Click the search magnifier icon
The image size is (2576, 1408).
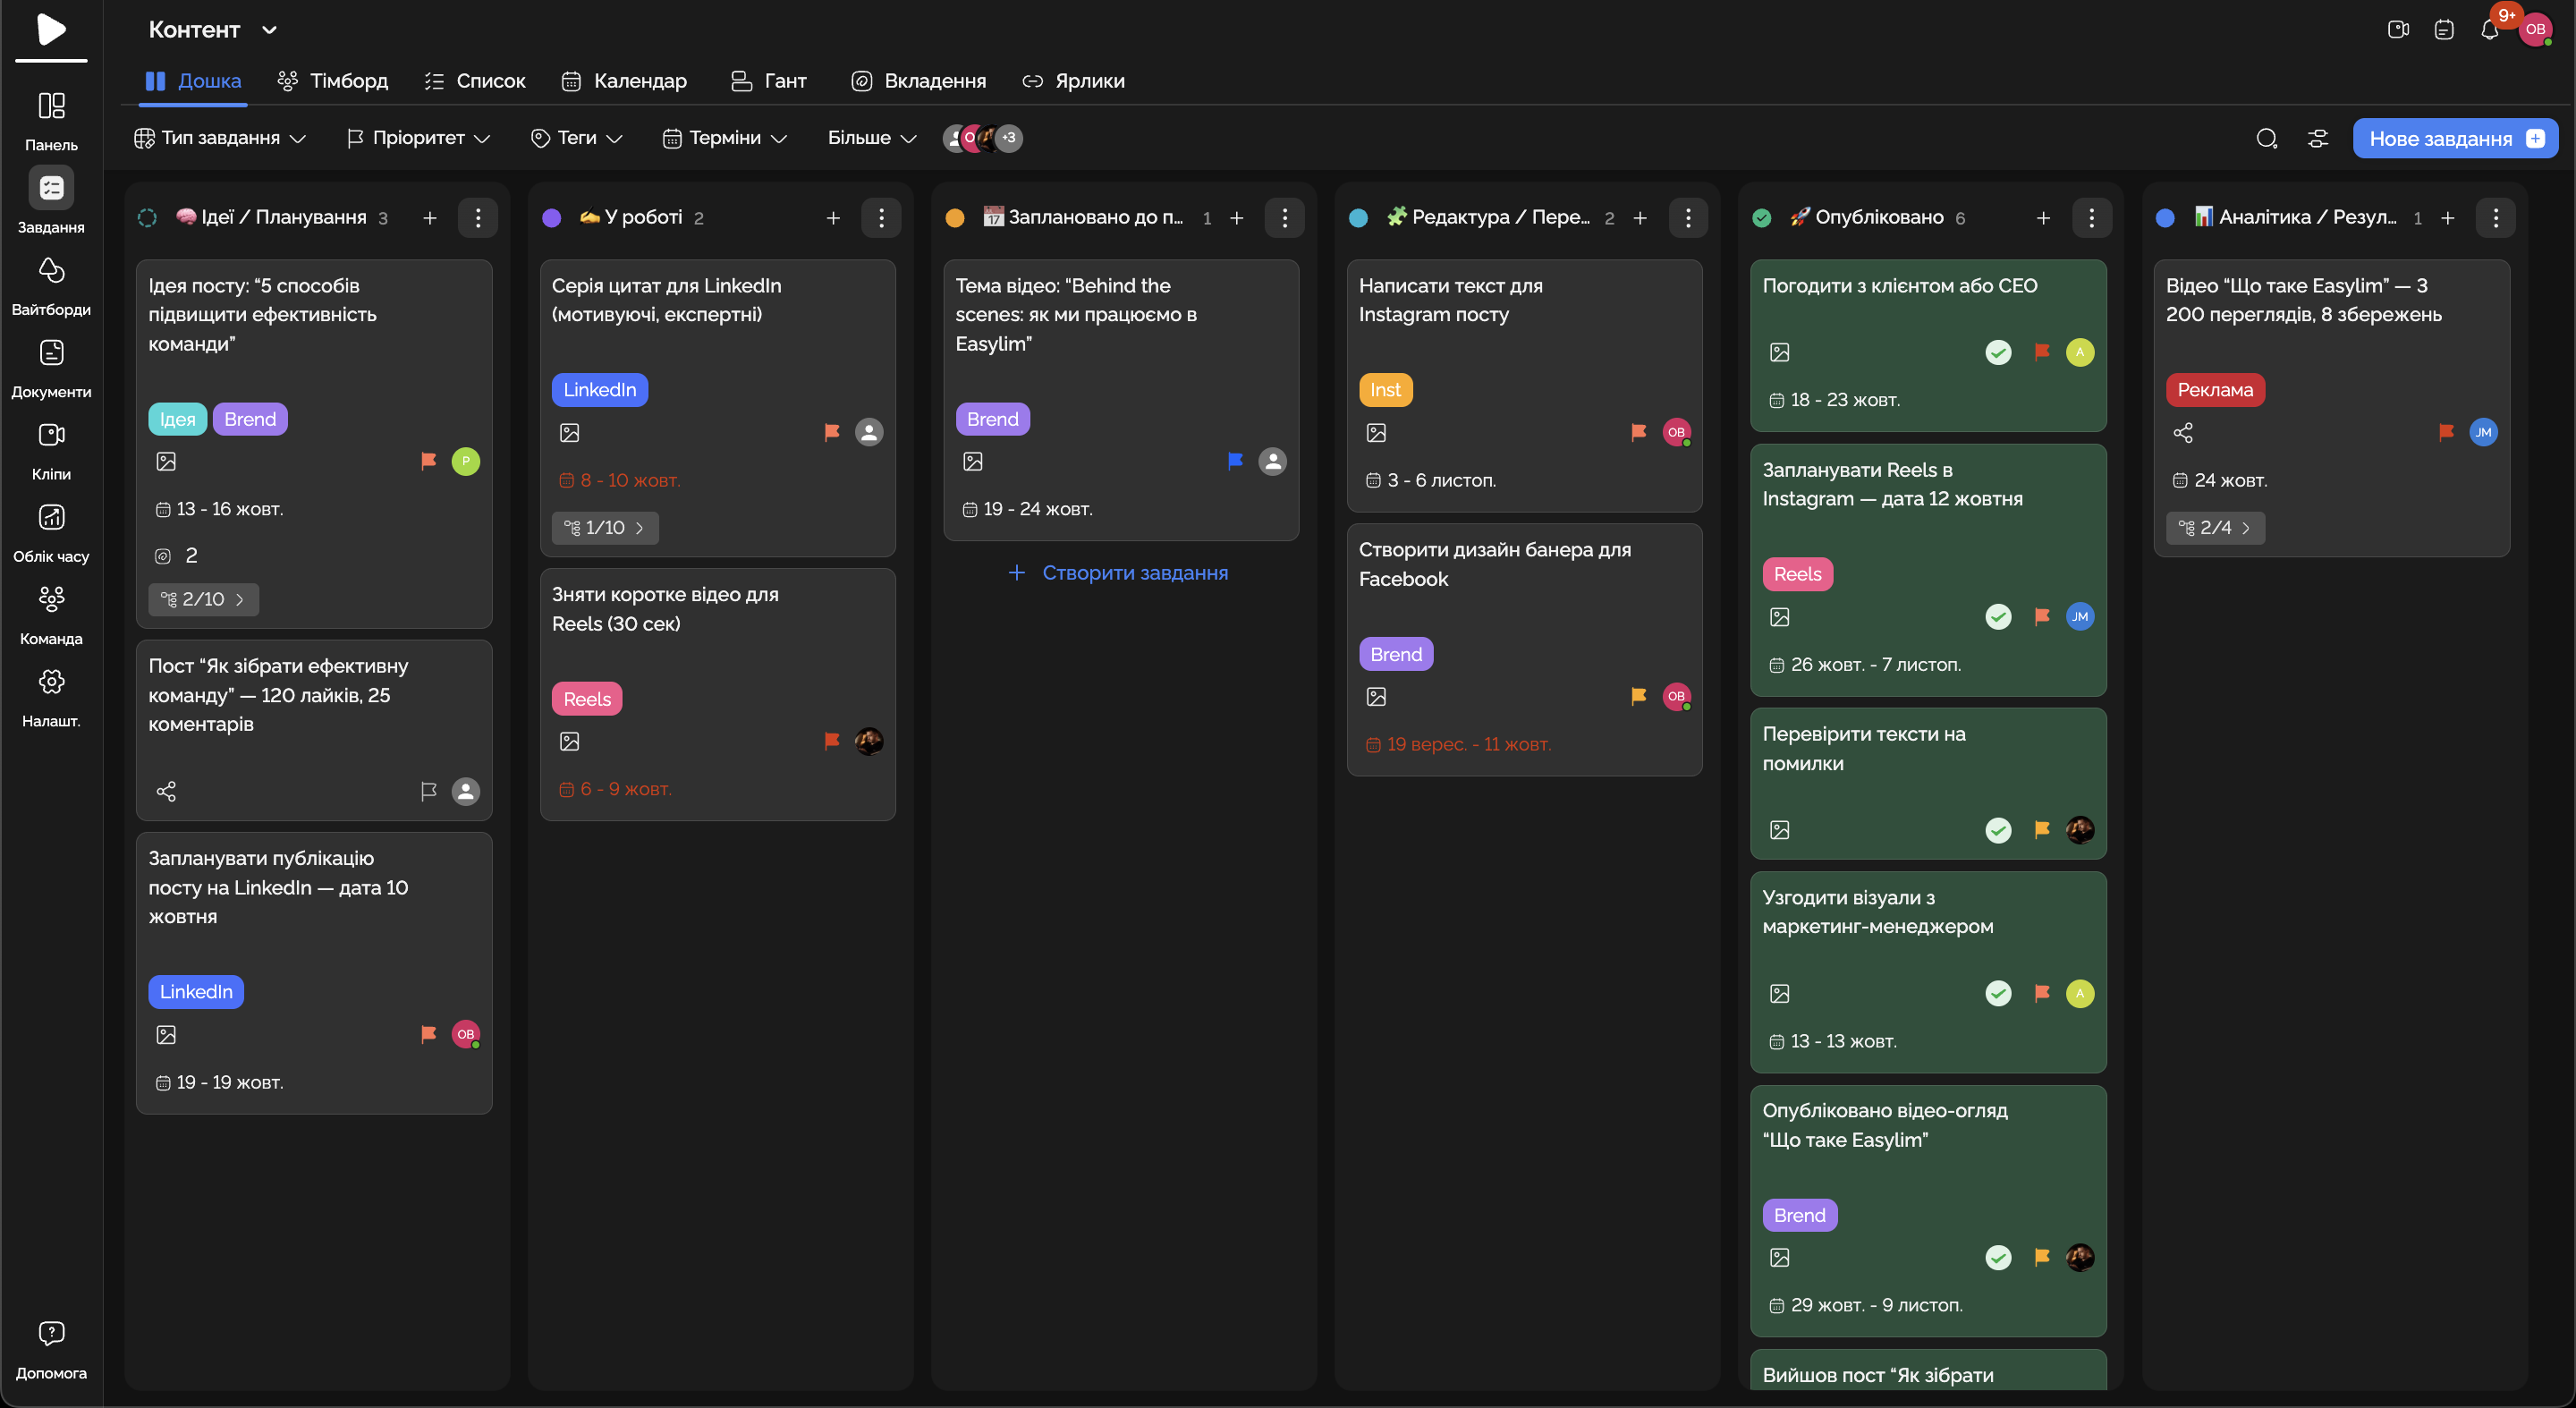tap(2266, 138)
